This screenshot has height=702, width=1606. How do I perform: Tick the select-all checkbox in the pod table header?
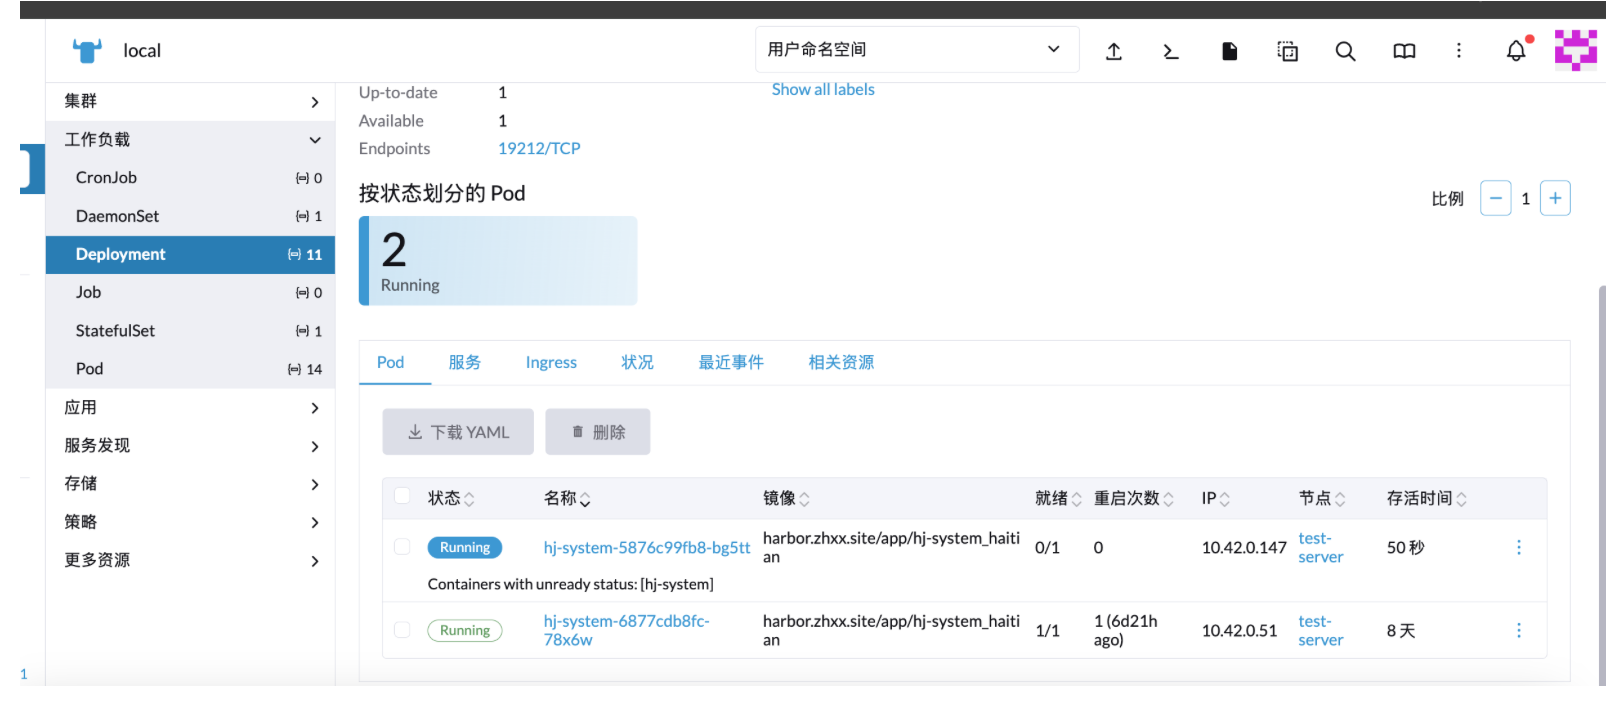(x=402, y=496)
